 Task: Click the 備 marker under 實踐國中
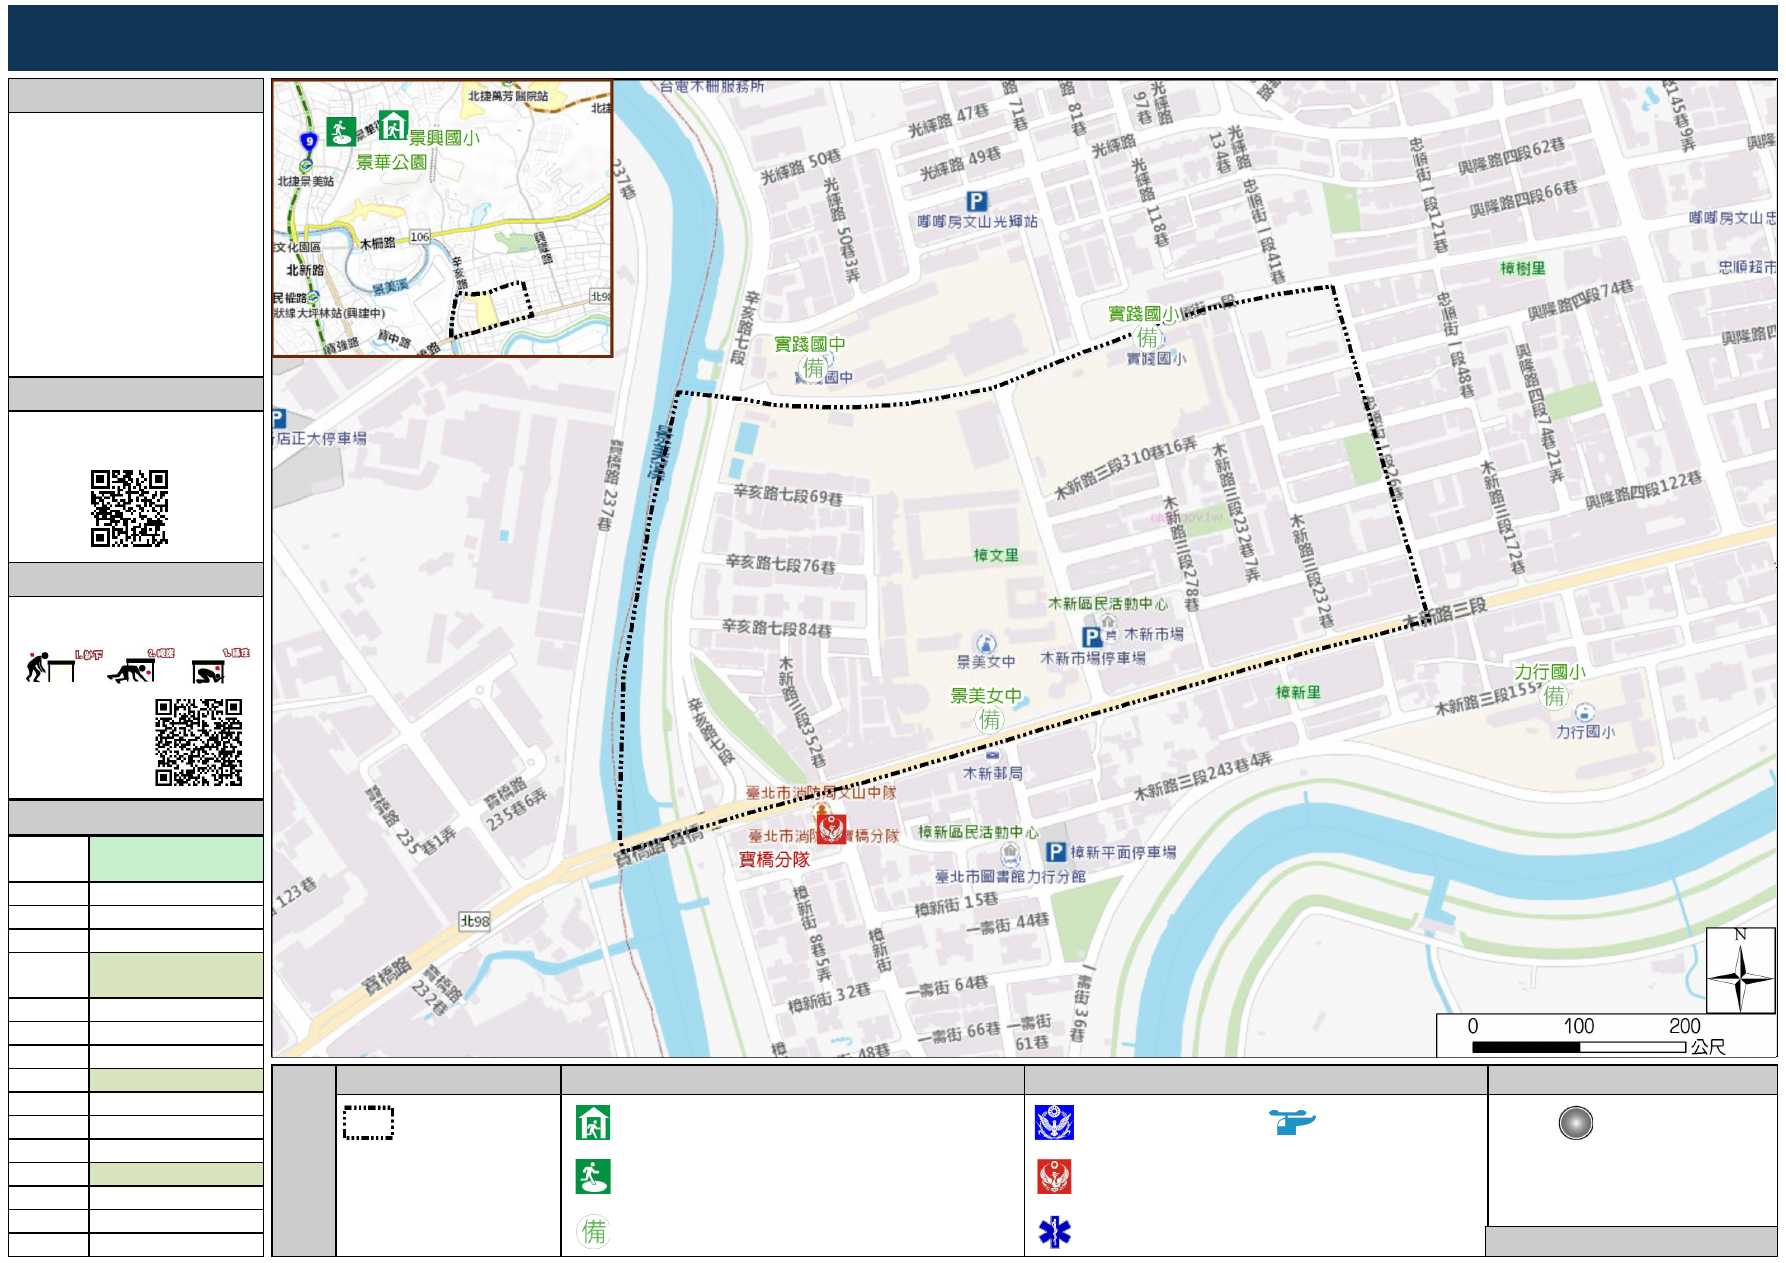[x=814, y=368]
